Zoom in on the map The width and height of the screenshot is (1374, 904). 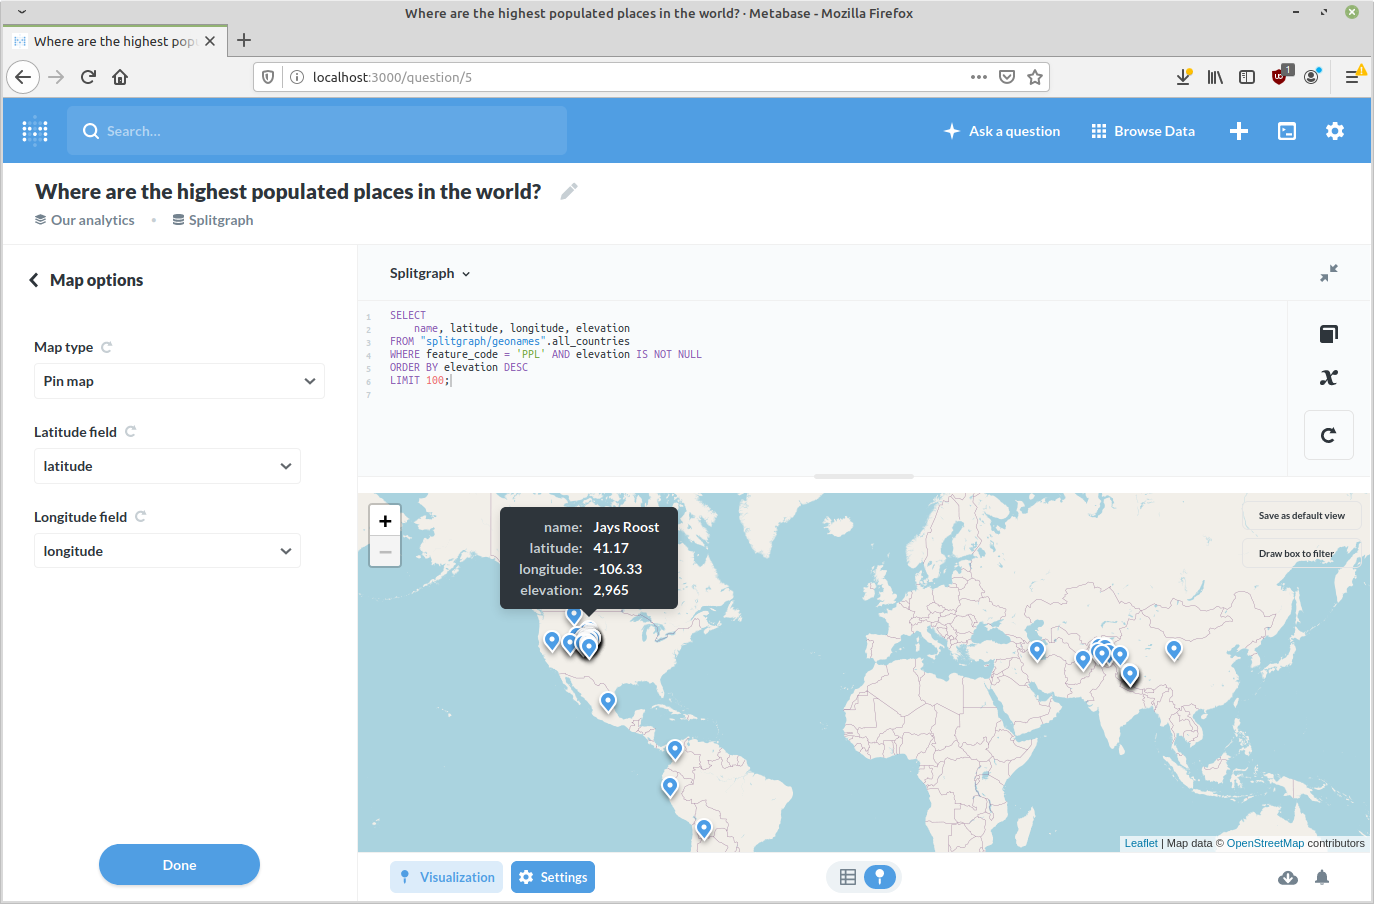(385, 520)
